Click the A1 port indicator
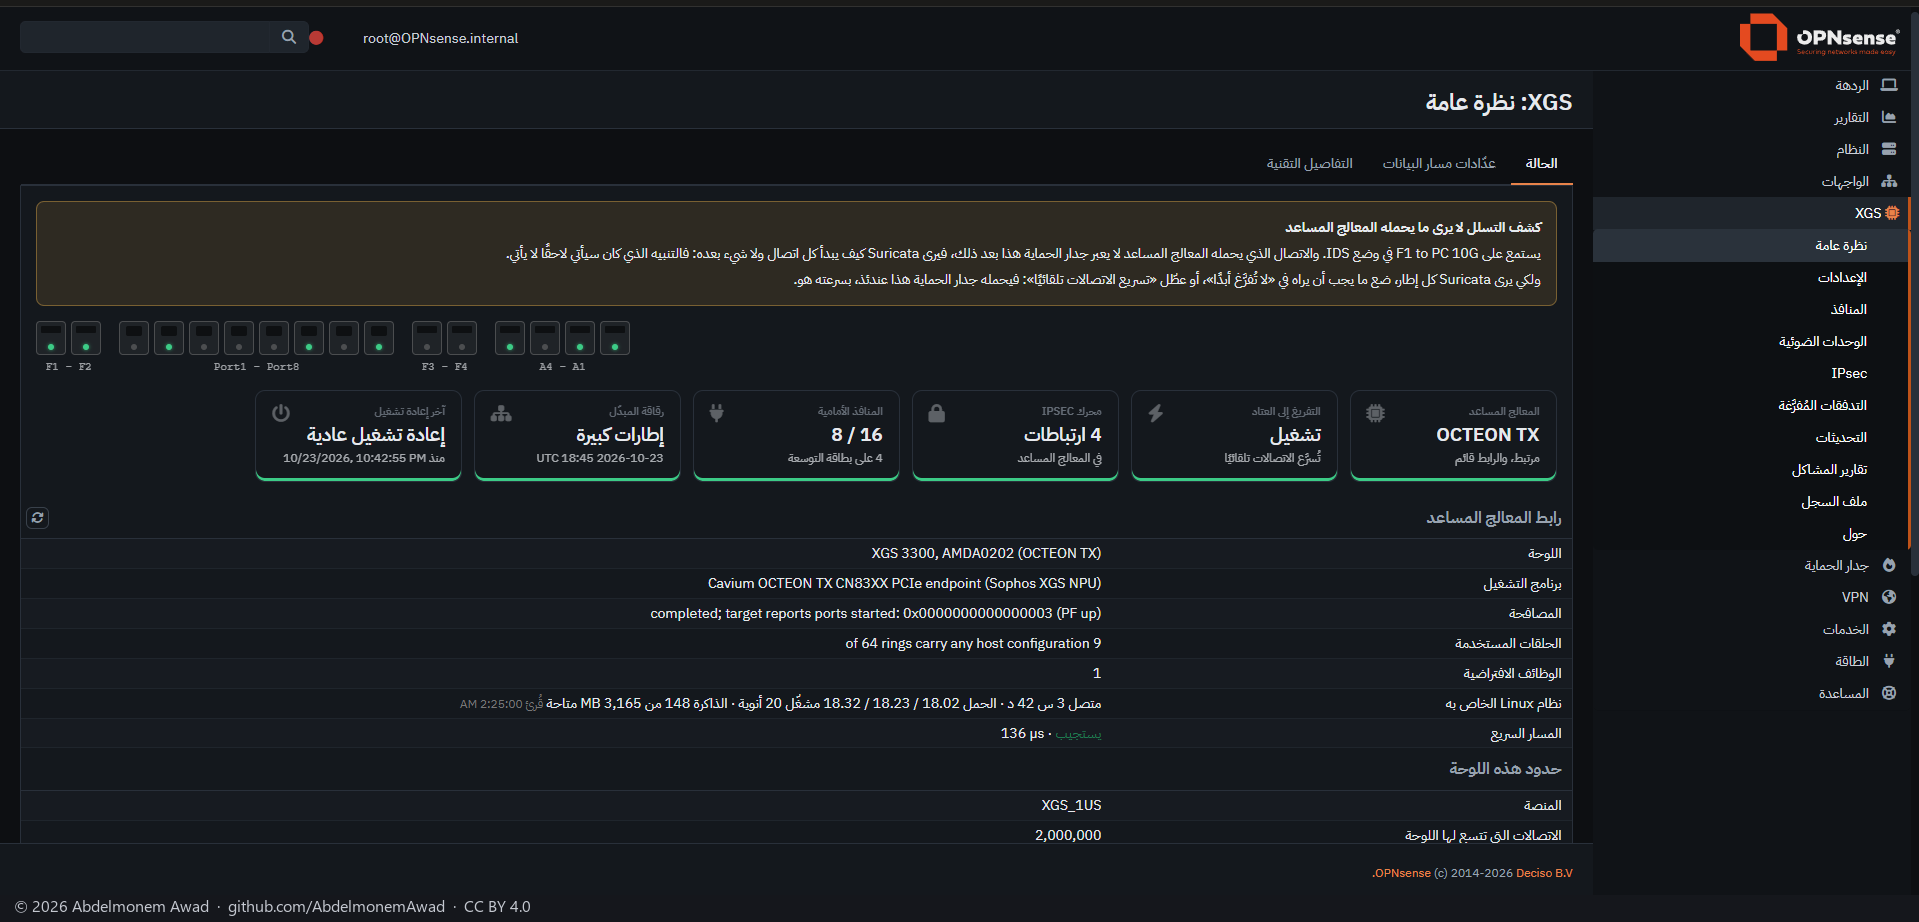This screenshot has width=1919, height=922. [x=615, y=338]
